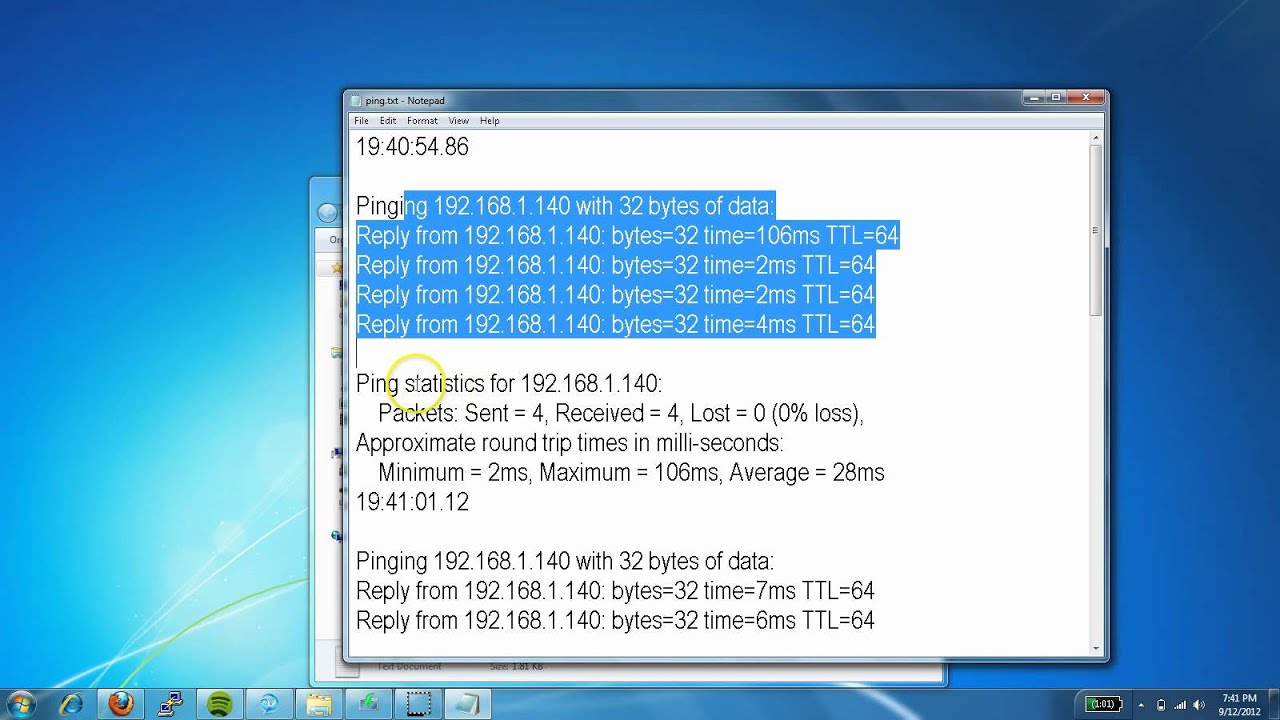Click the Notepad scrollbar up arrow

tap(1095, 138)
